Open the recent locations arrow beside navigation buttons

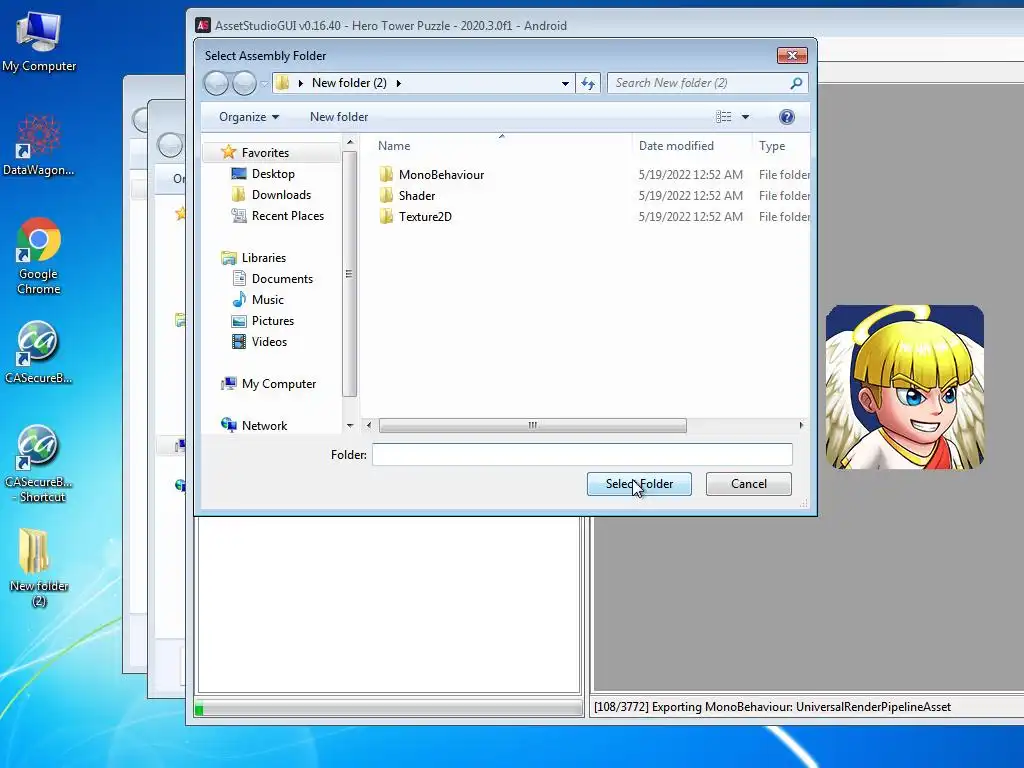coord(264,84)
